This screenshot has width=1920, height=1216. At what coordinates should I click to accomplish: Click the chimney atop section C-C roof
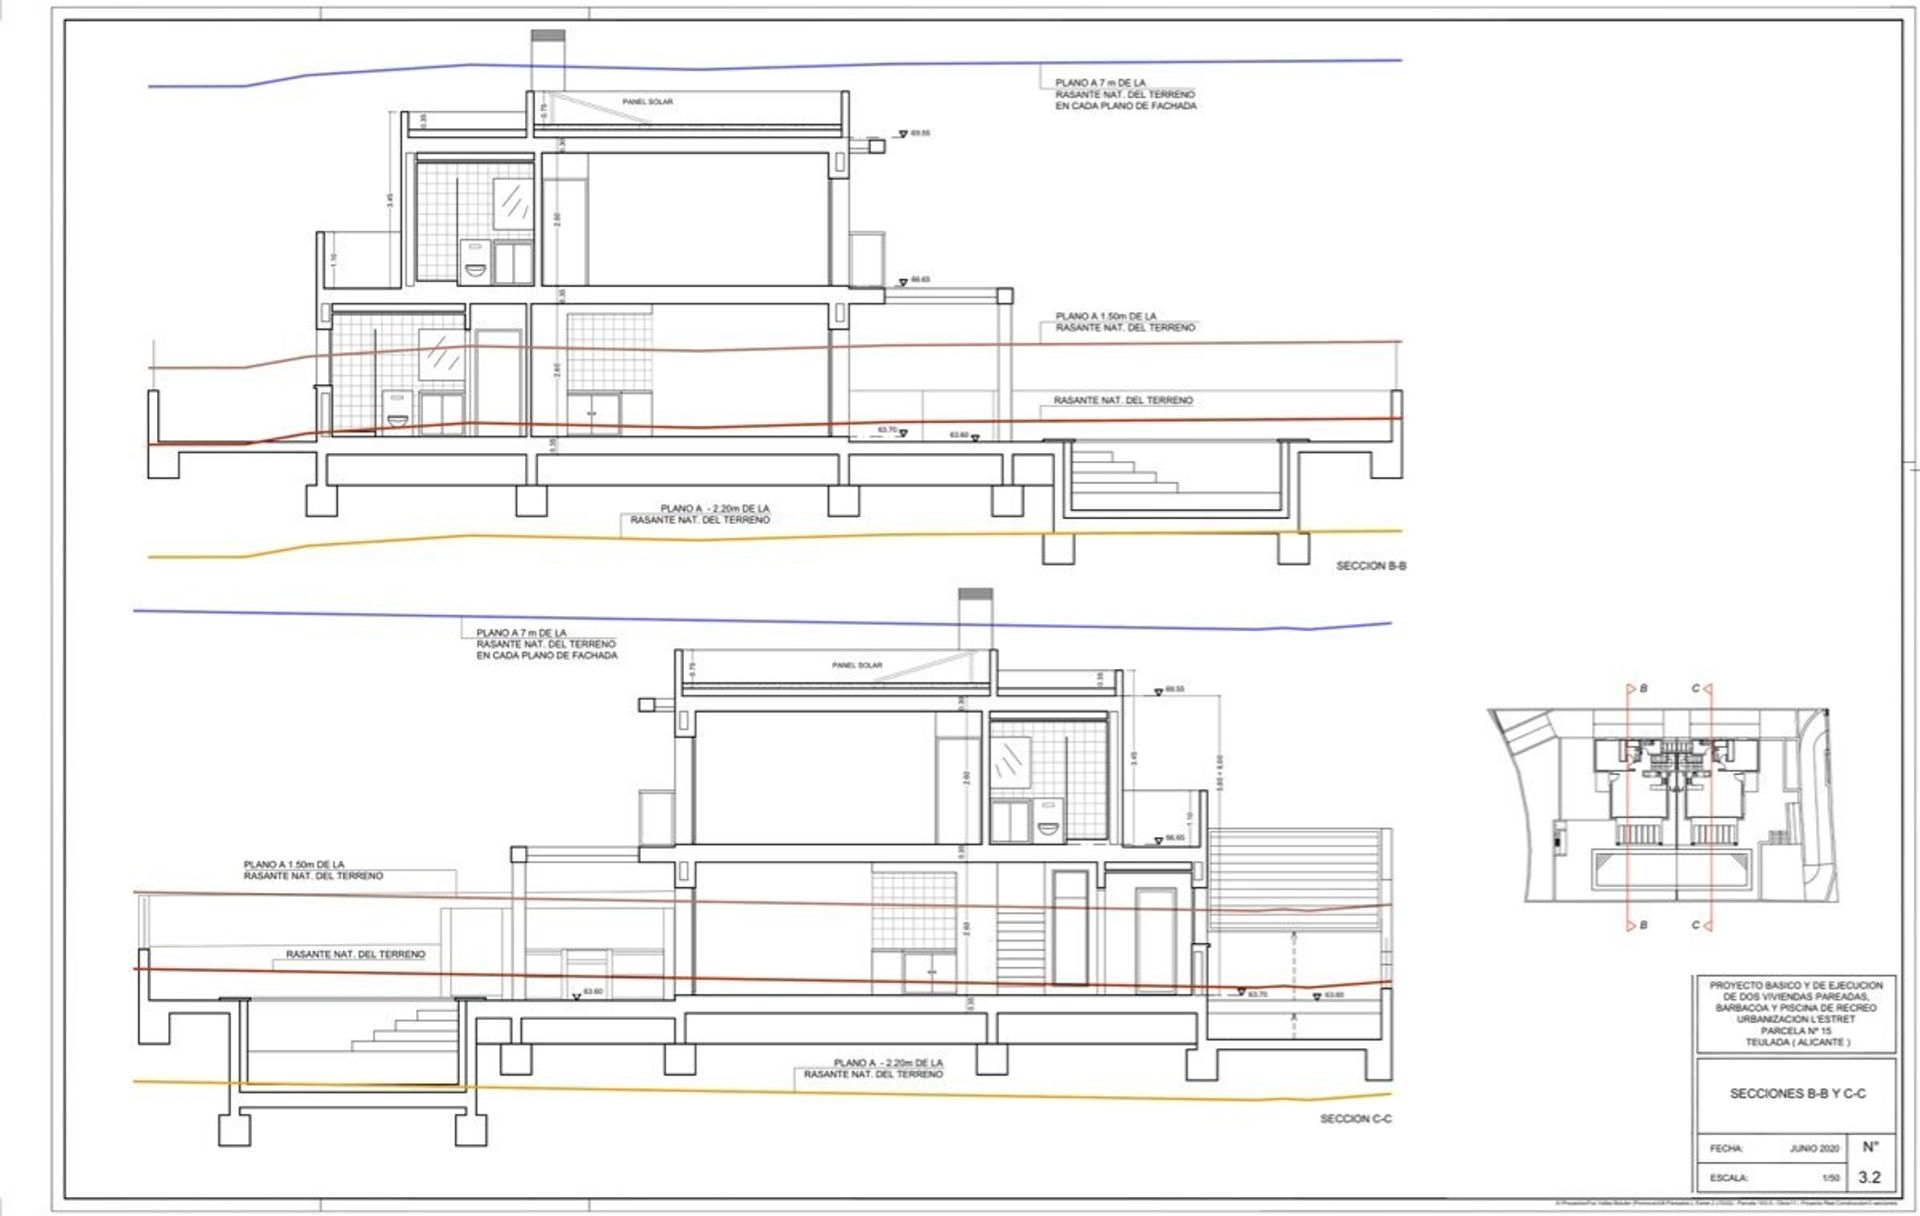pos(976,619)
